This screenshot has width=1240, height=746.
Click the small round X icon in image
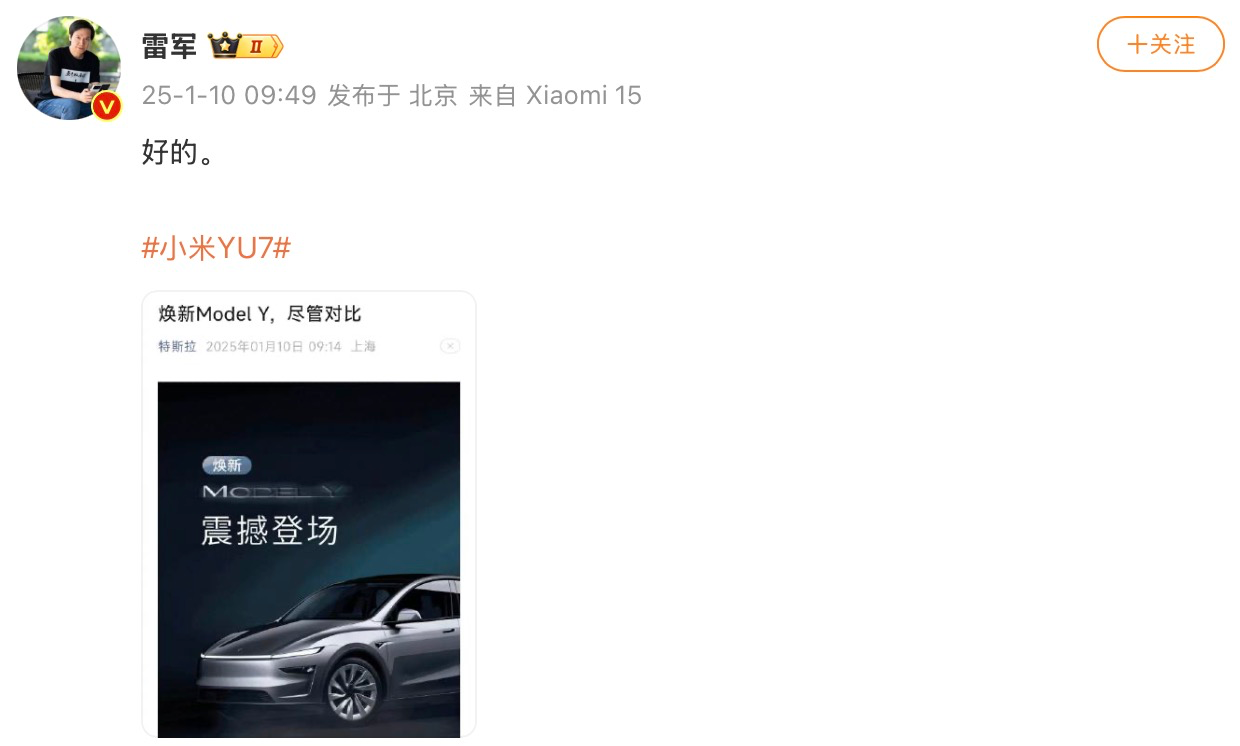tap(450, 346)
